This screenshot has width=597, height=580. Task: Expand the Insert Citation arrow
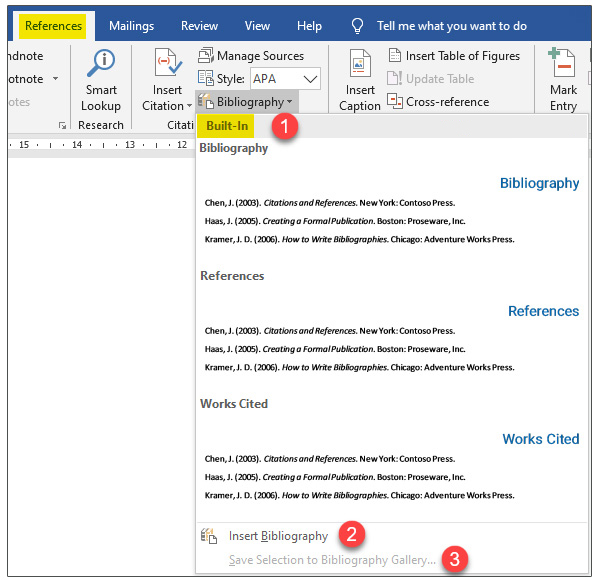coord(189,105)
